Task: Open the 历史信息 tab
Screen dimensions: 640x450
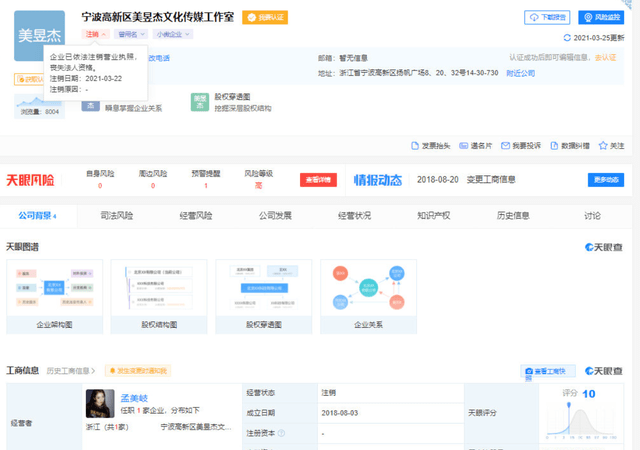Action: (x=513, y=215)
